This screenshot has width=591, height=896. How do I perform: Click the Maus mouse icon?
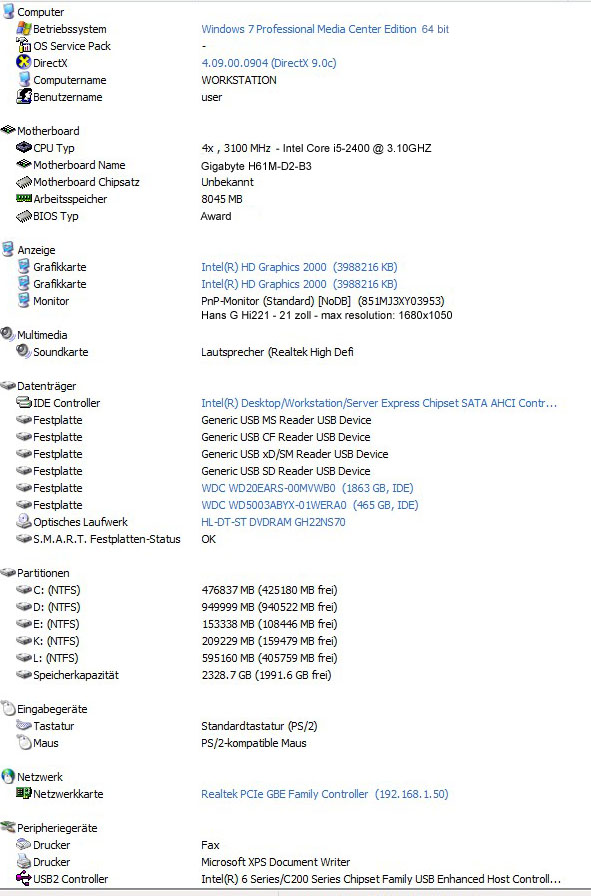(23, 742)
